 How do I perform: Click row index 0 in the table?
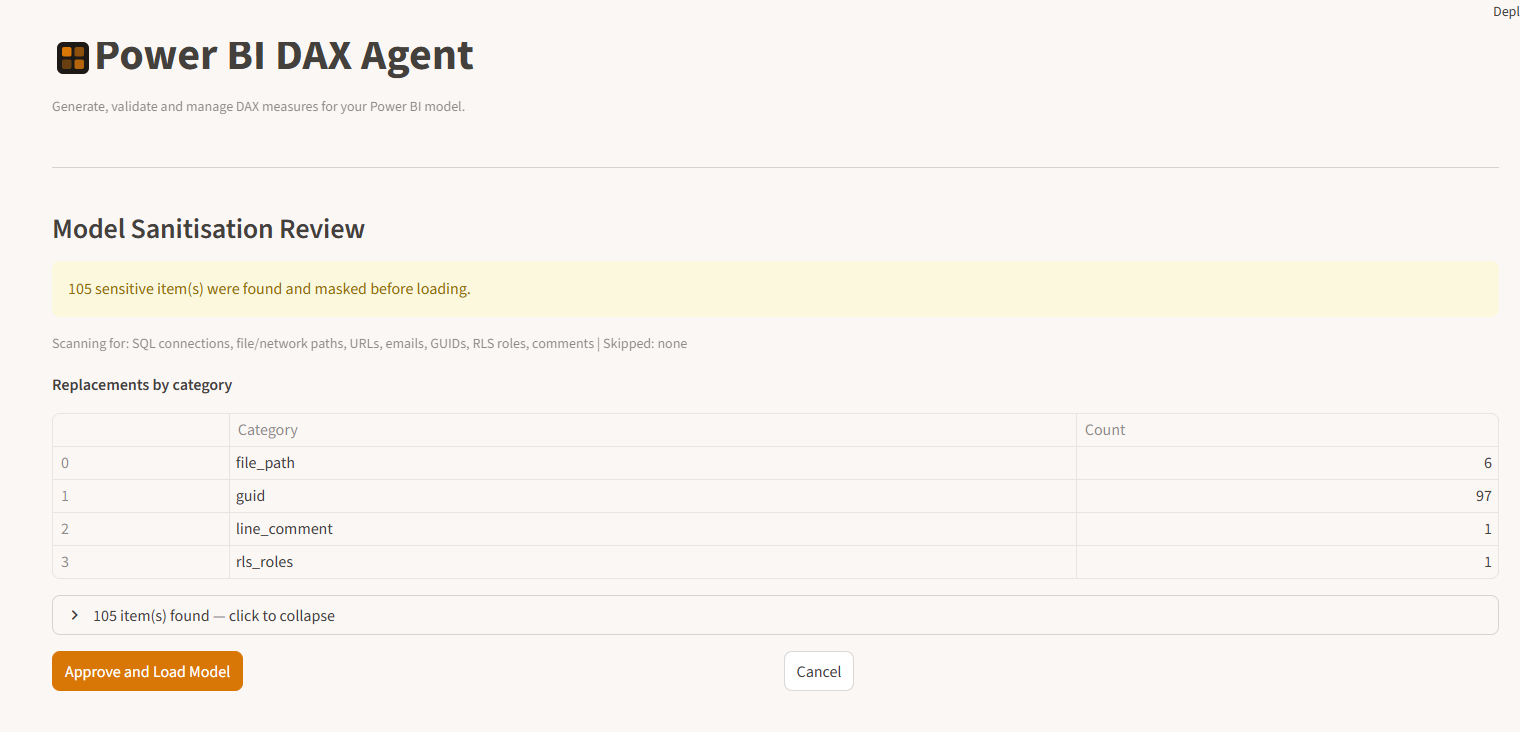click(x=66, y=463)
